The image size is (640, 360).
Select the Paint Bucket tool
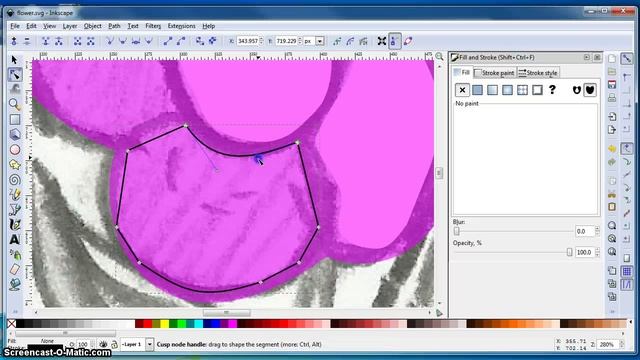pyautogui.click(x=15, y=284)
